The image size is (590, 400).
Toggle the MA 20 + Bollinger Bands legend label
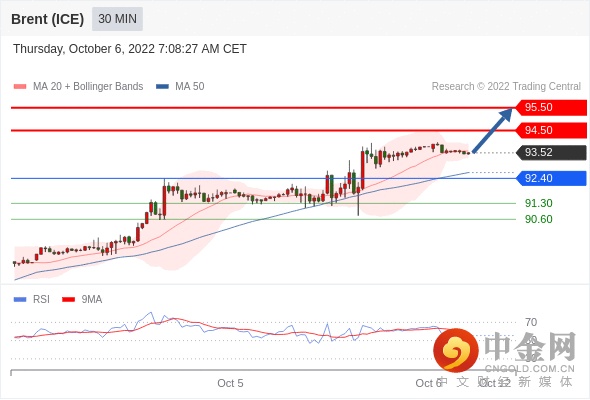click(88, 87)
